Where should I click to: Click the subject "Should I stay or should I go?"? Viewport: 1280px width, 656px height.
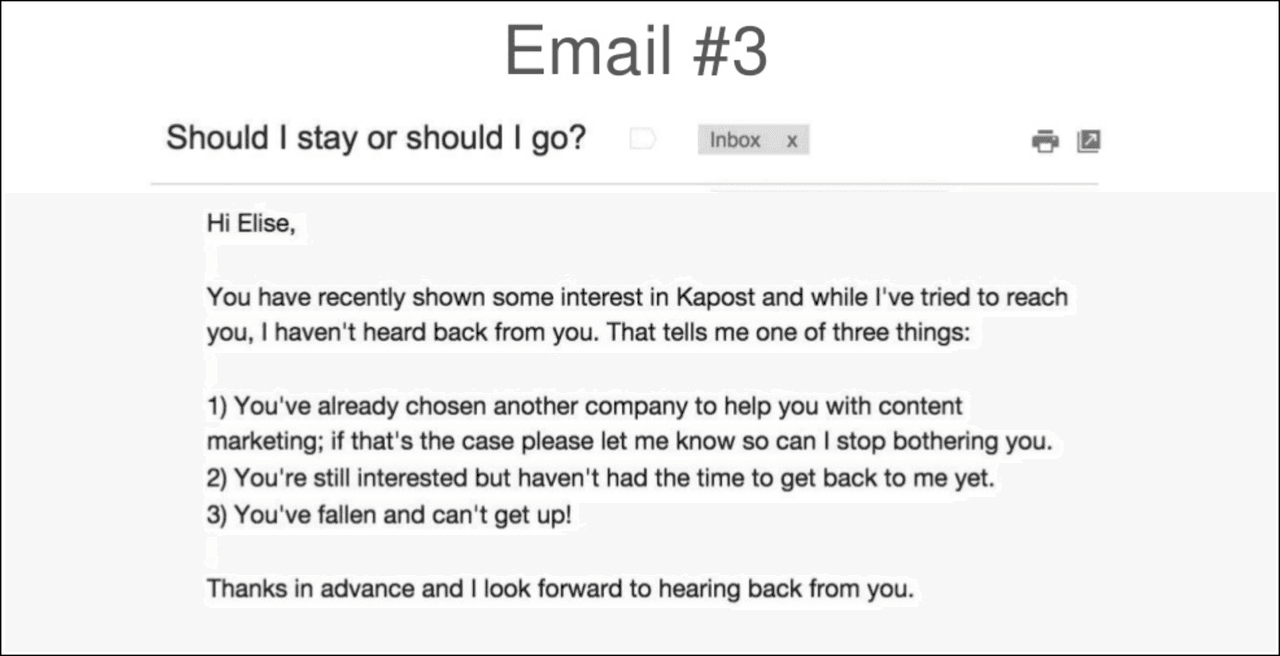(375, 138)
